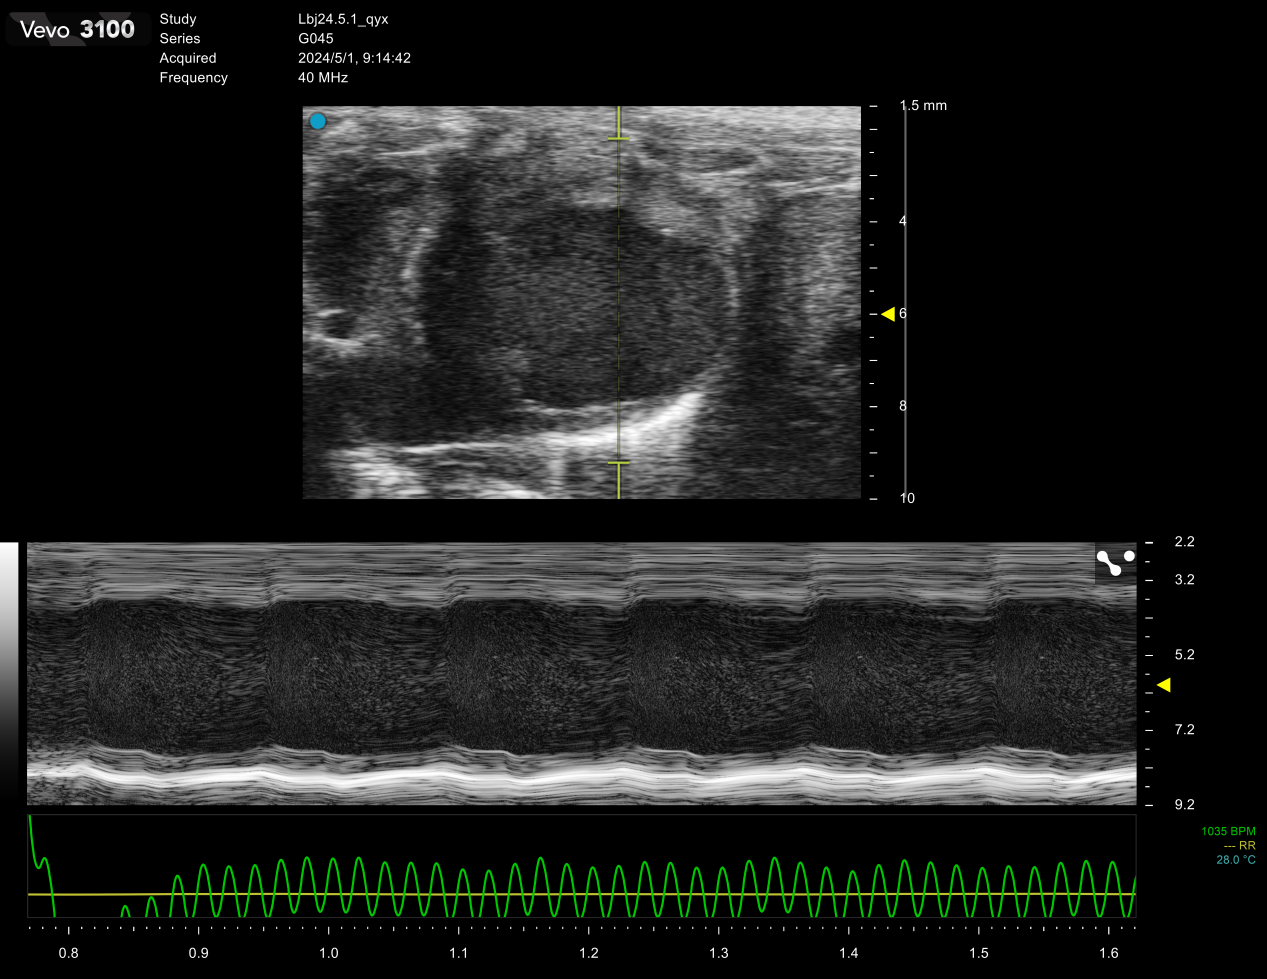Click the 1035 BPM heart rate readout

(1228, 832)
